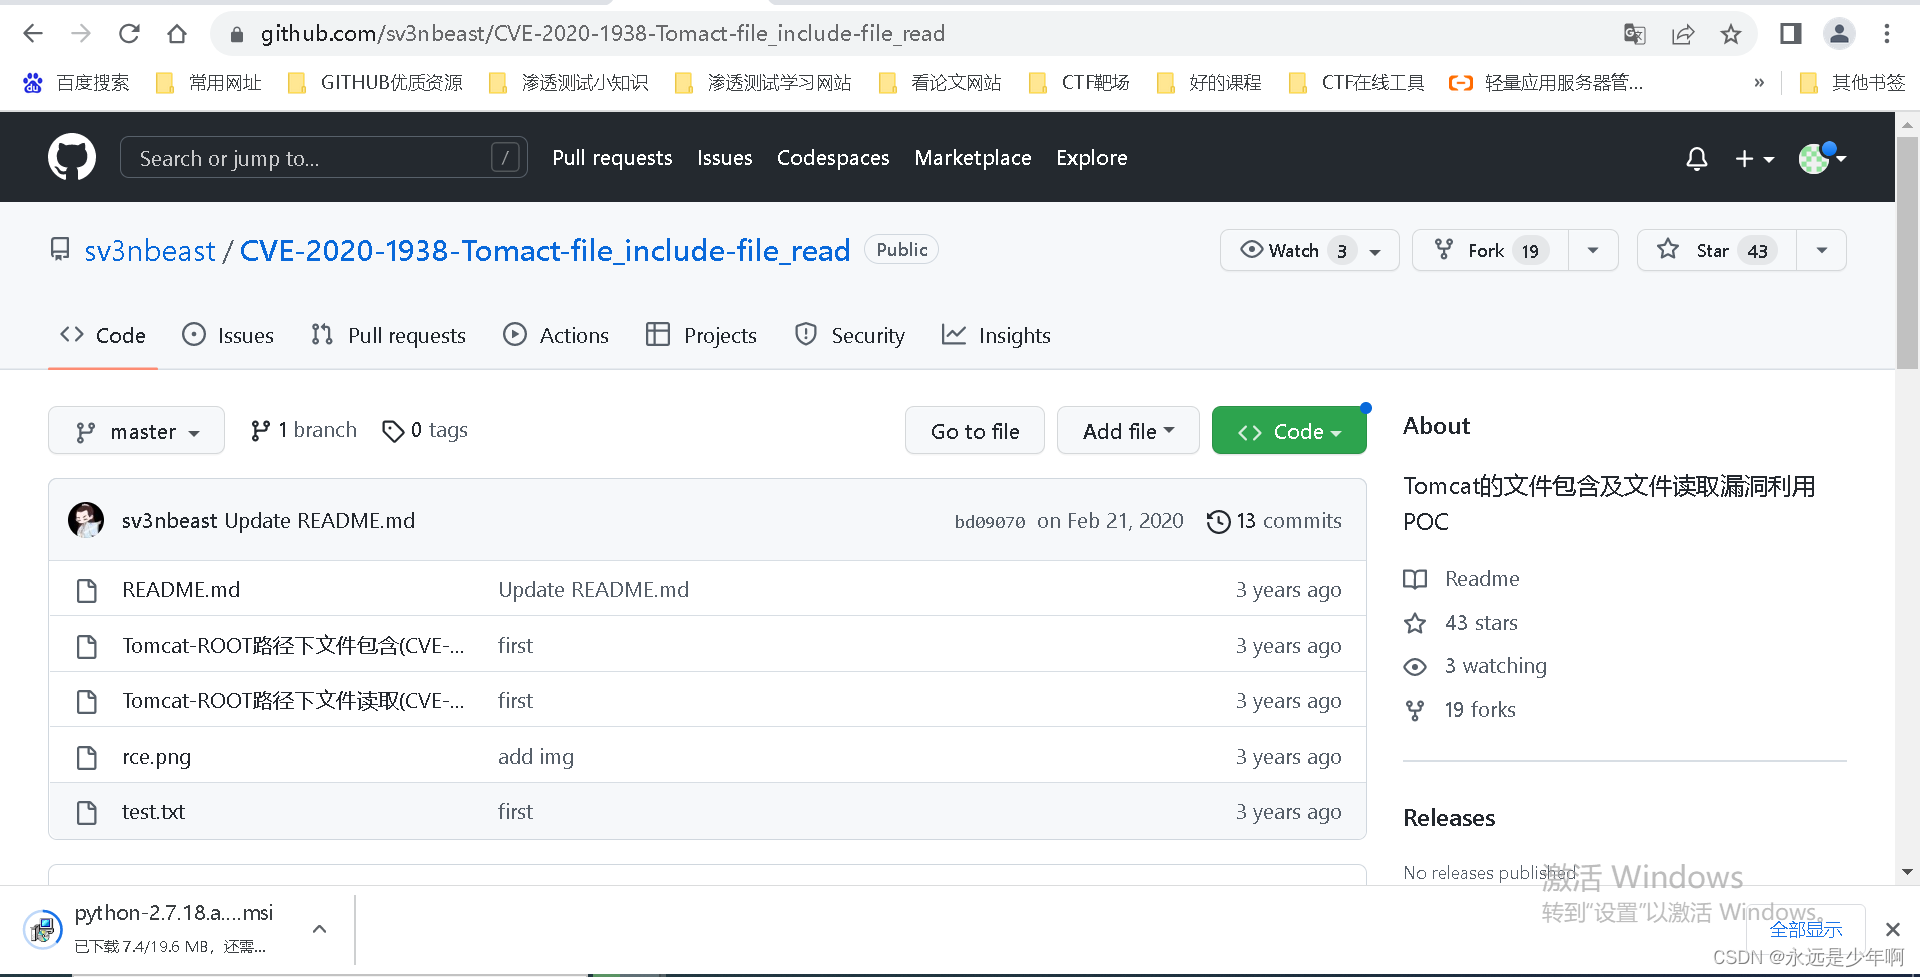Click the browser back arrow
1920x977 pixels.
(x=33, y=34)
